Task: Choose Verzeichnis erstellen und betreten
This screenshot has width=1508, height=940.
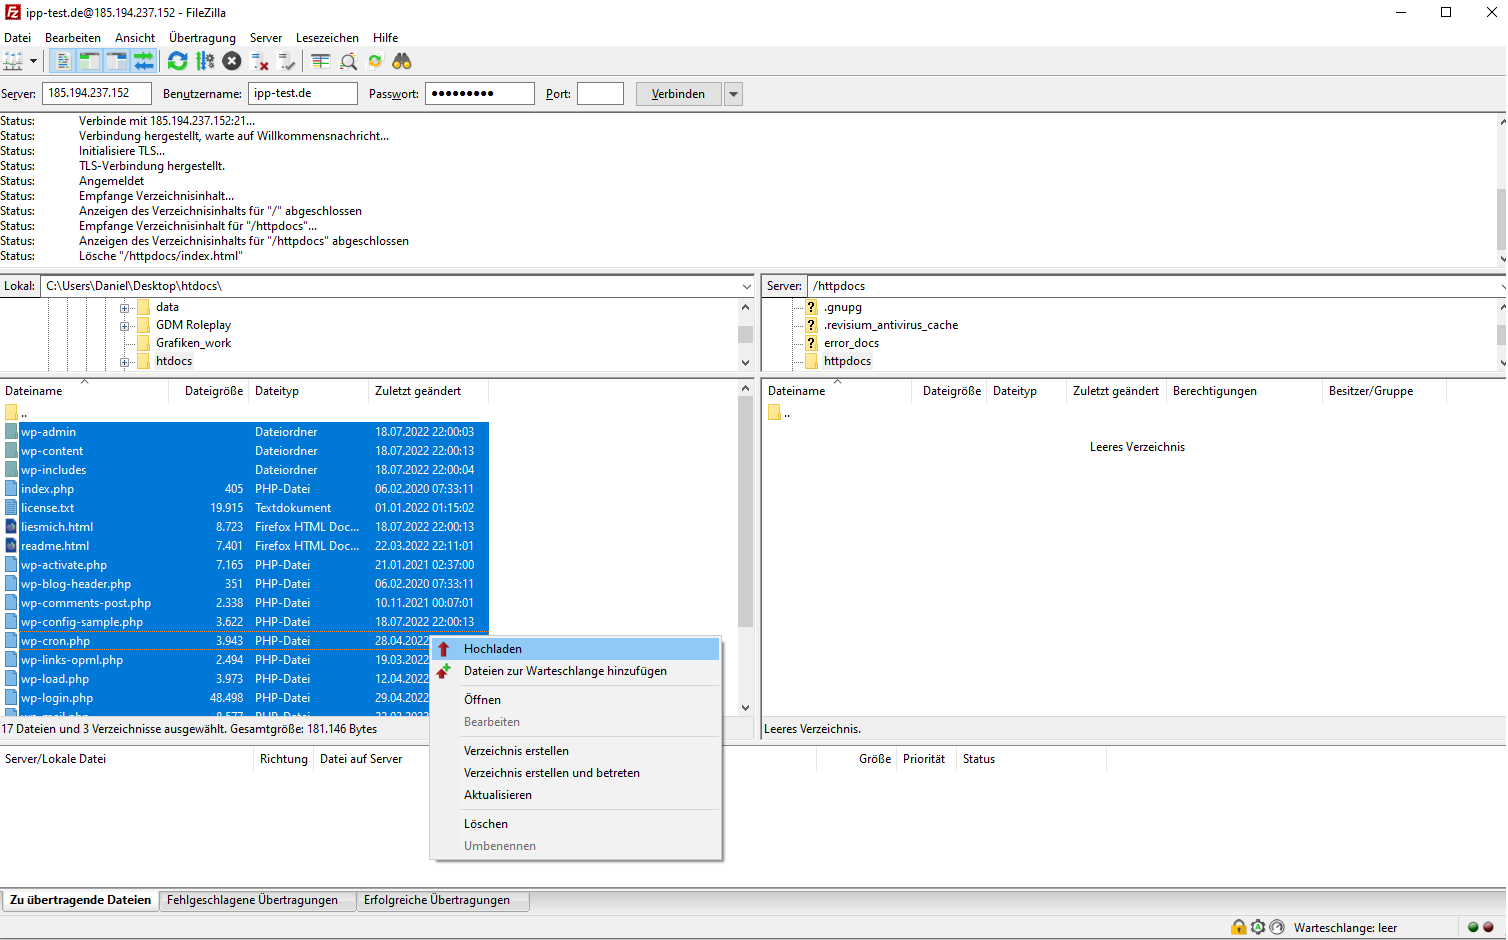Action: point(575,773)
